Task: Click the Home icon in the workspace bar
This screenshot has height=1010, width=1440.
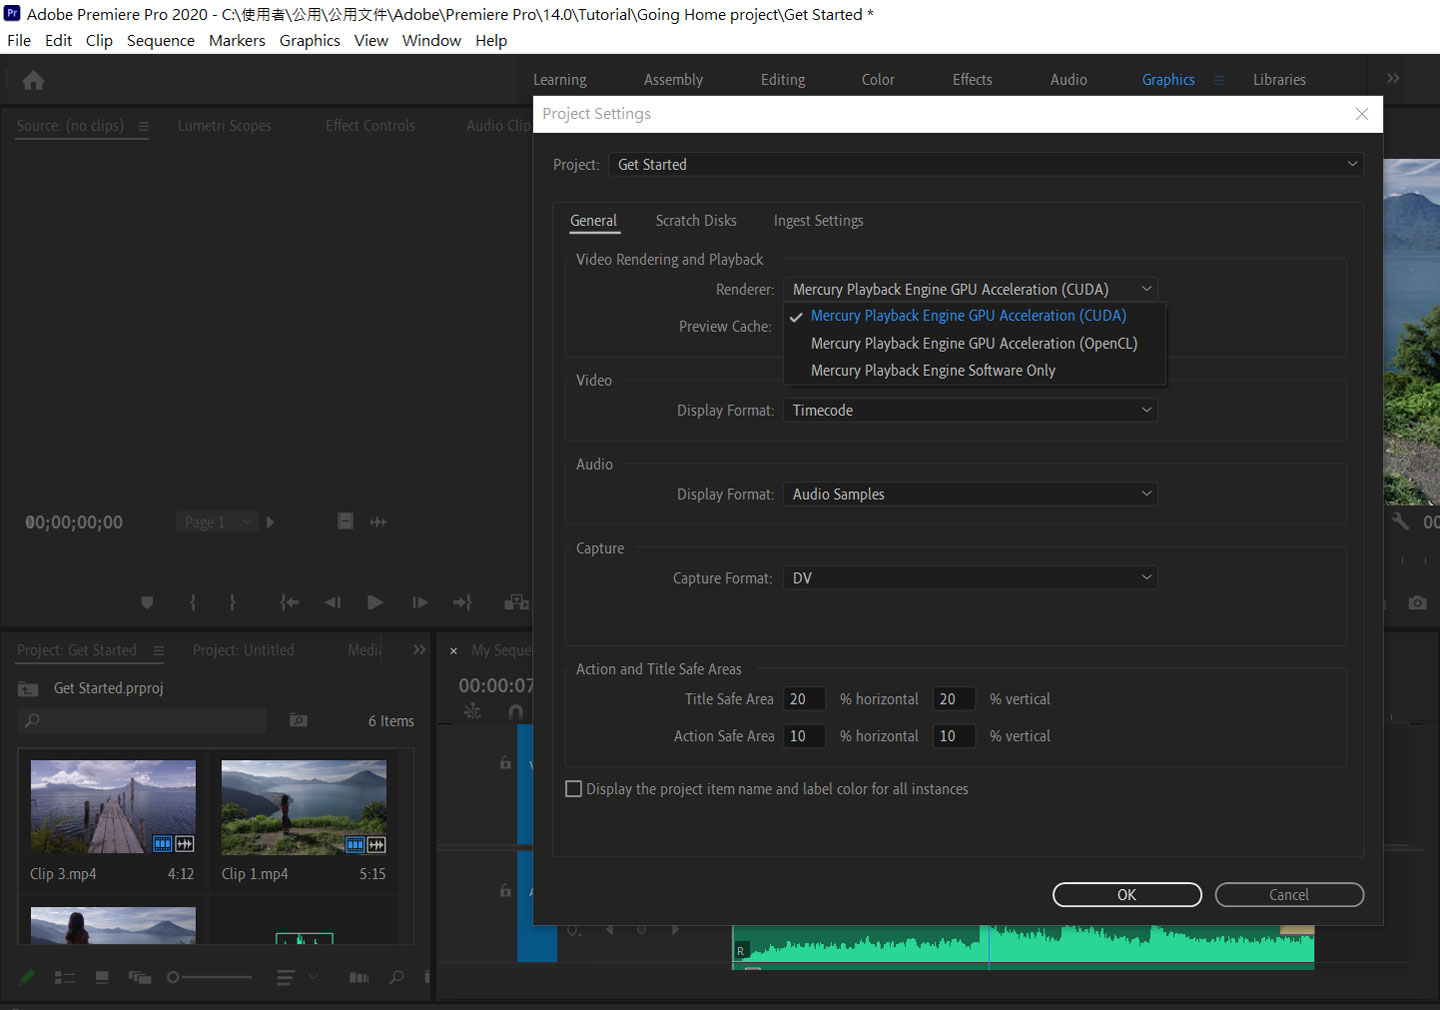Action: point(33,80)
